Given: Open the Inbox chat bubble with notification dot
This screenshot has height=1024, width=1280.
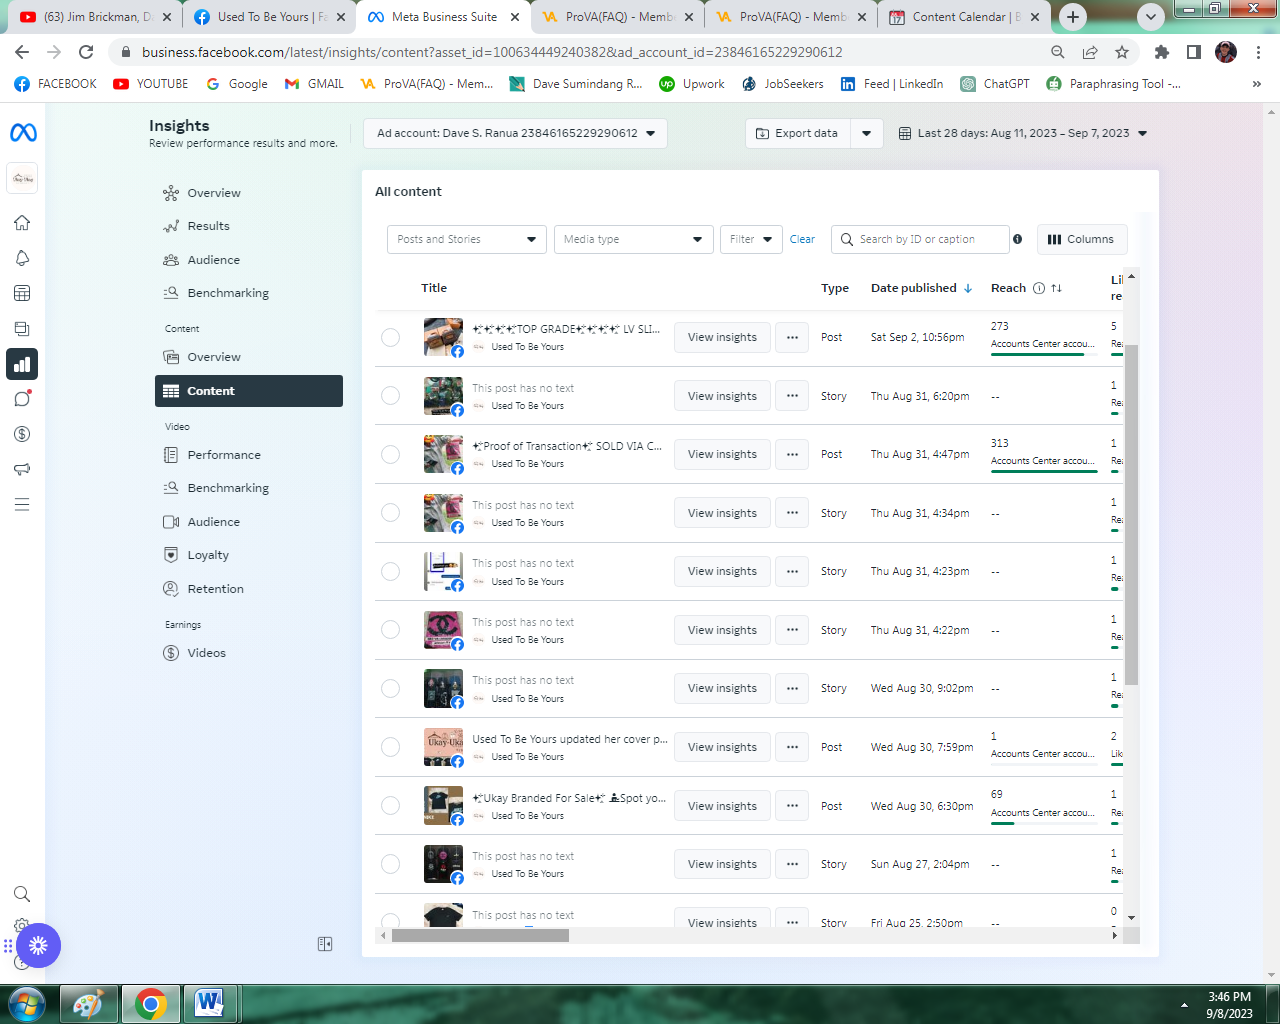Looking at the screenshot, I should (x=22, y=398).
